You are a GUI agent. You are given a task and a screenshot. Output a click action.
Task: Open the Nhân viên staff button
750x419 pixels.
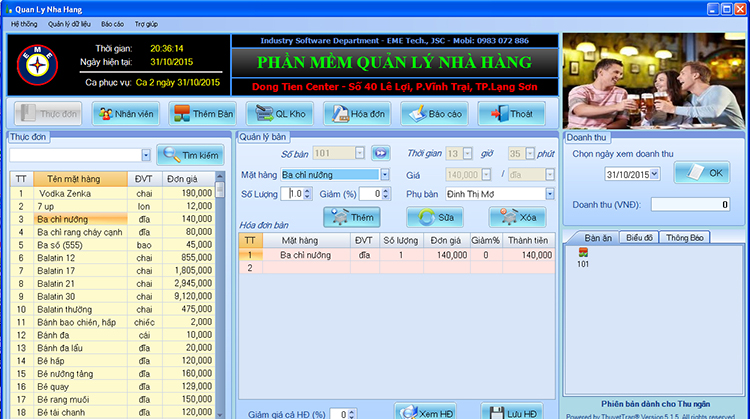[126, 114]
